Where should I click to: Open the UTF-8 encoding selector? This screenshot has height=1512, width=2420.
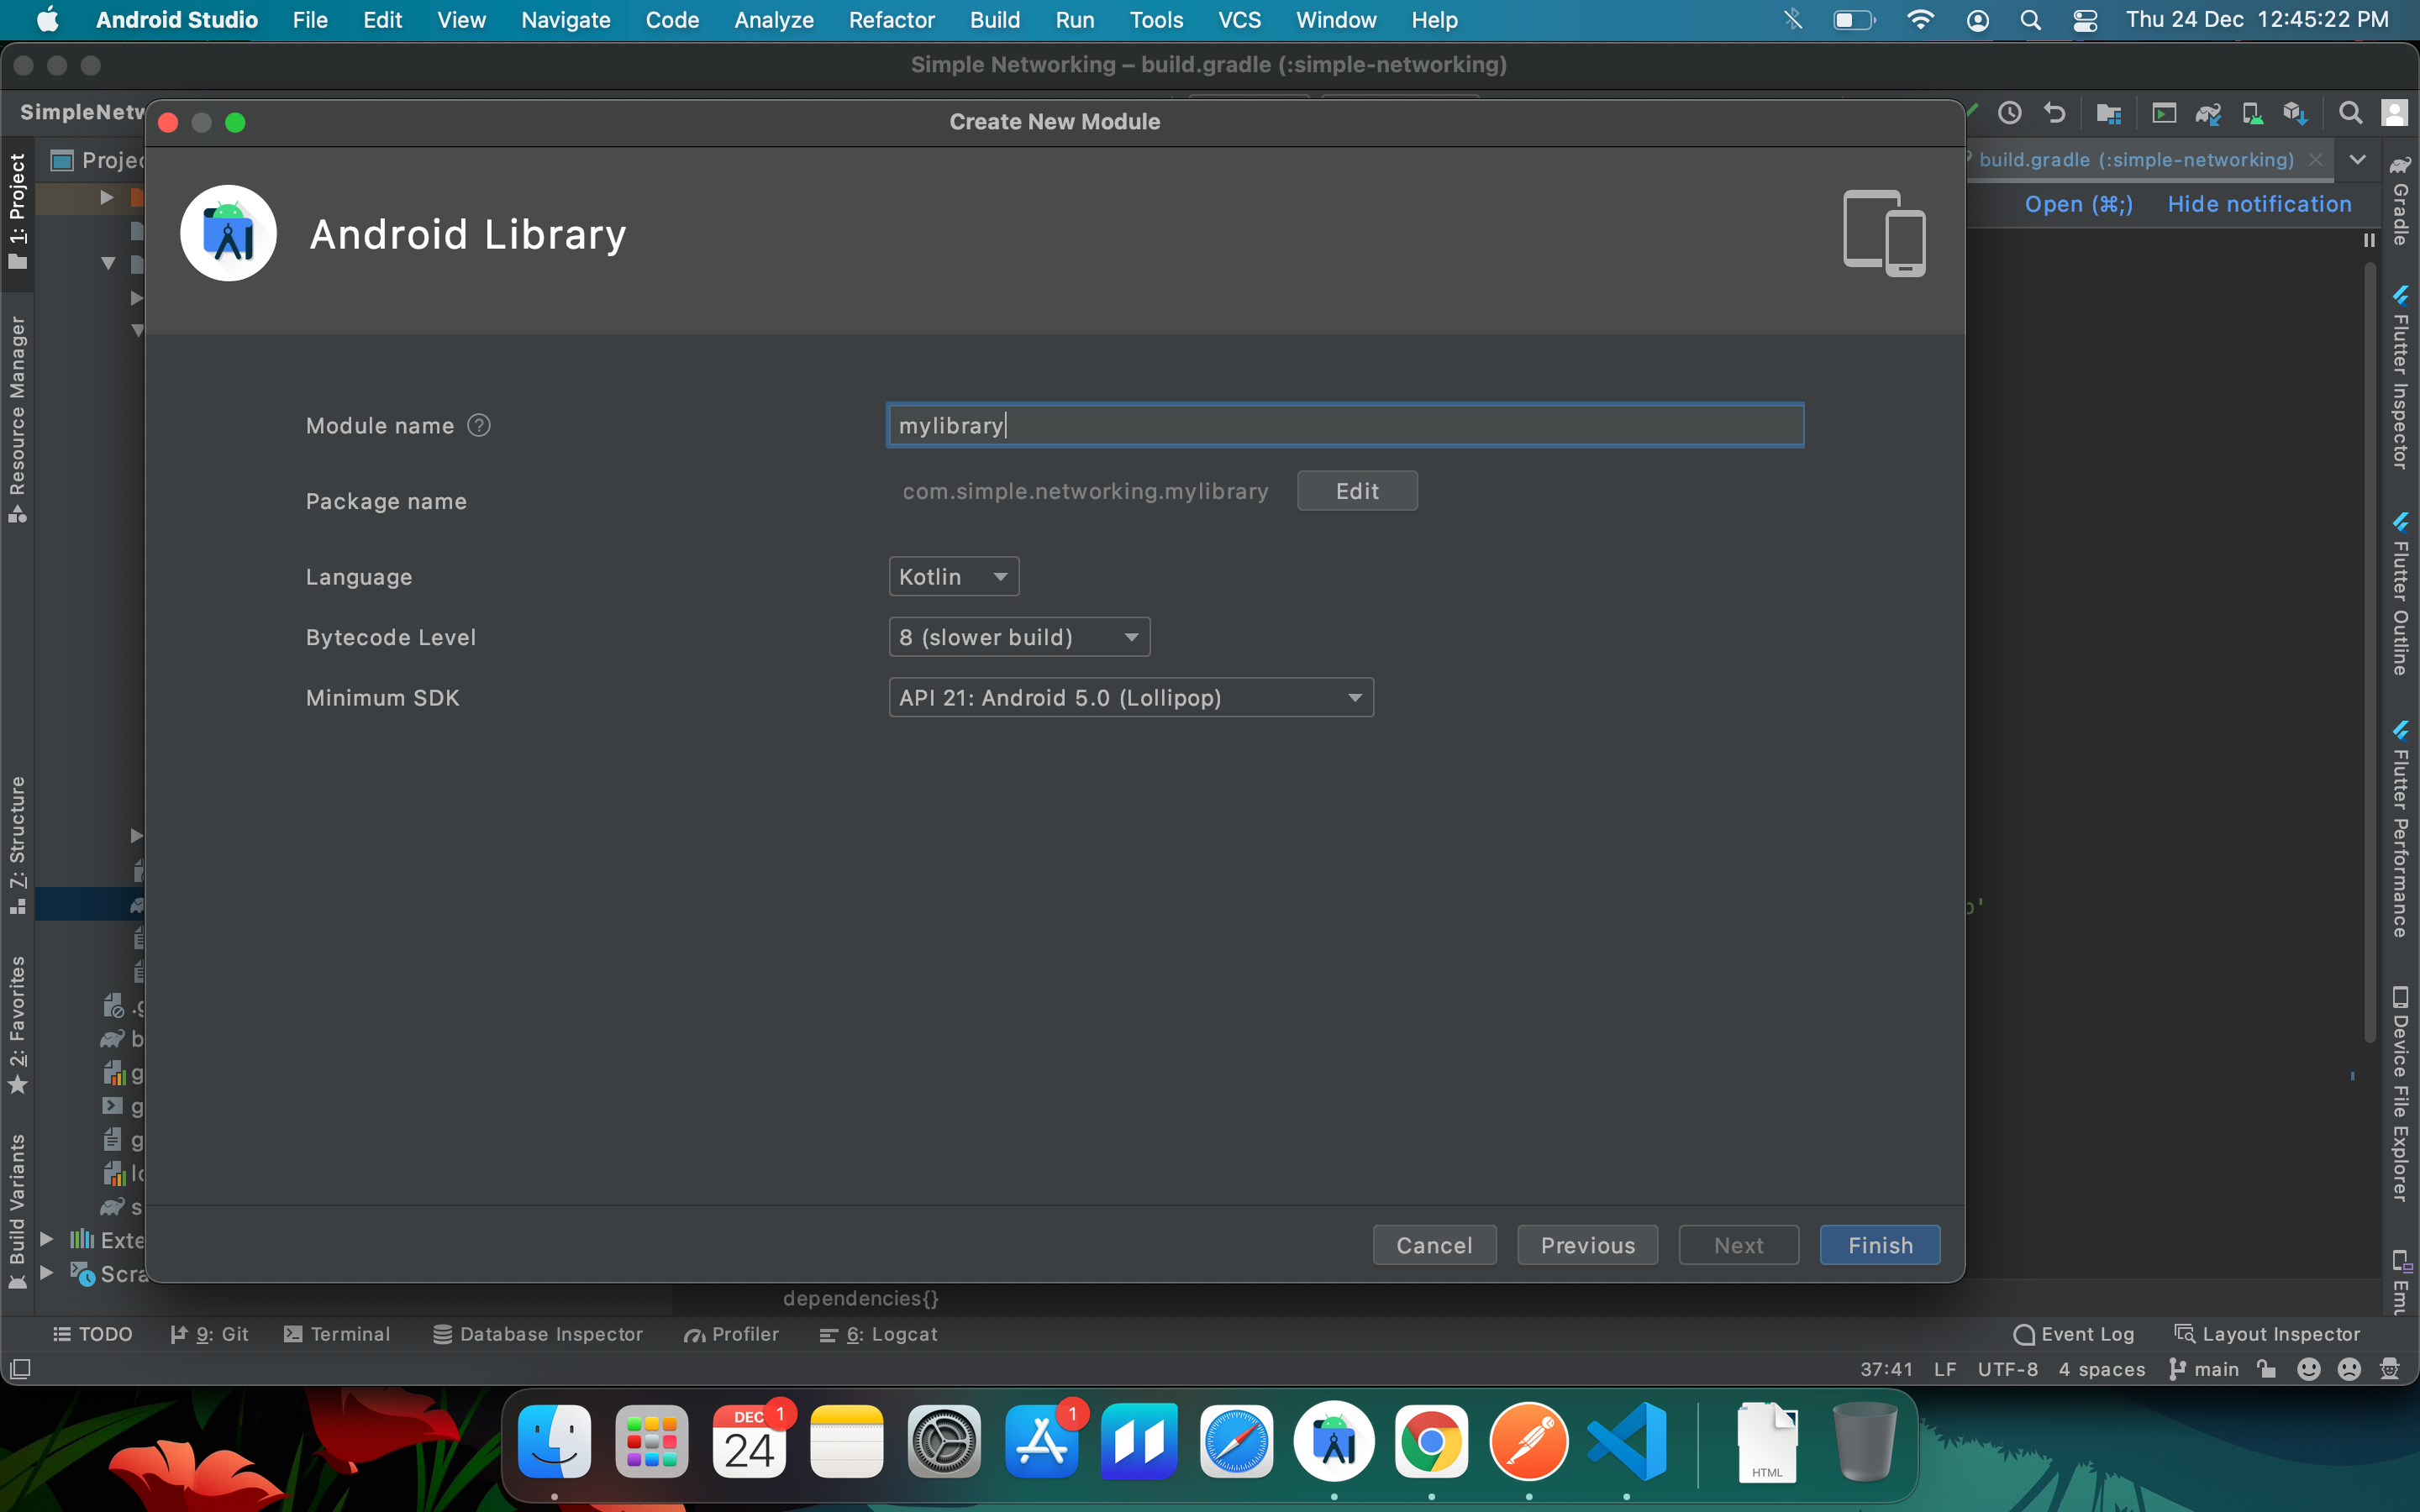coord(2007,1369)
